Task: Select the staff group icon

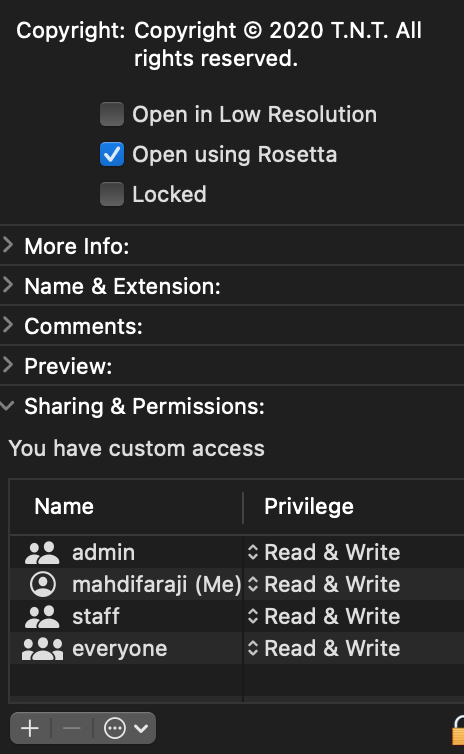Action: point(42,616)
